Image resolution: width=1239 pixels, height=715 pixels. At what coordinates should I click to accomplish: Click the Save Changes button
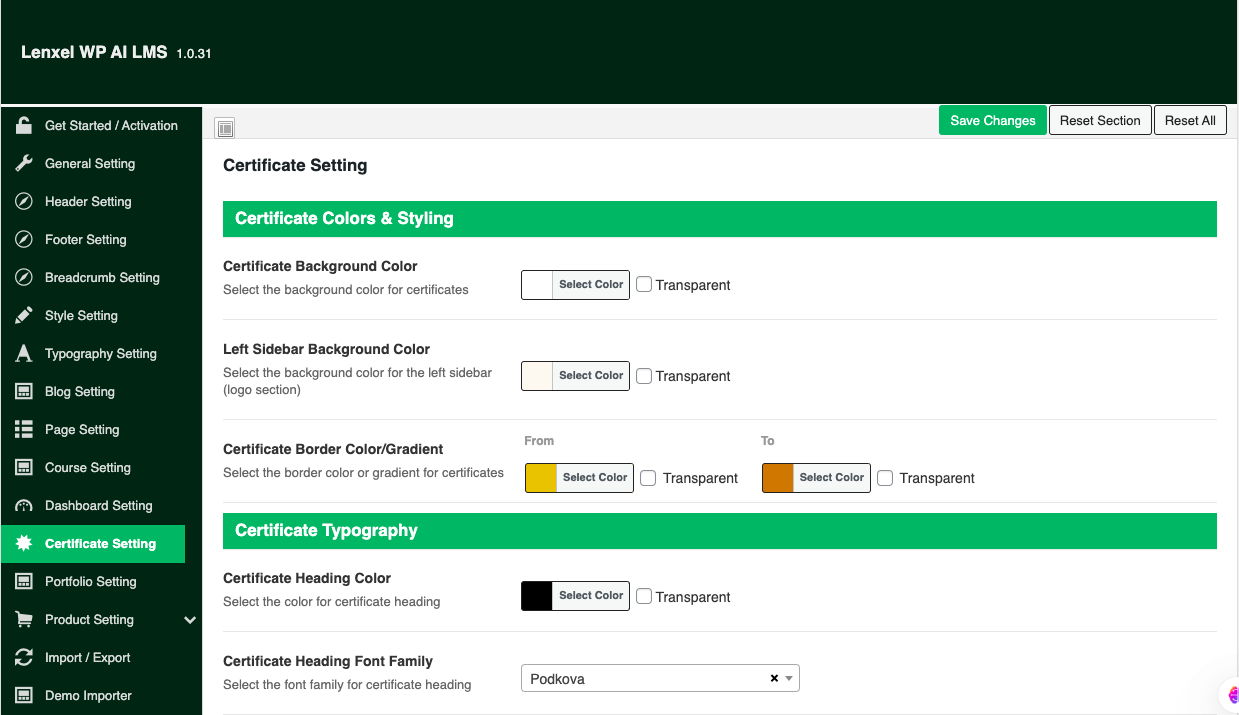click(993, 120)
